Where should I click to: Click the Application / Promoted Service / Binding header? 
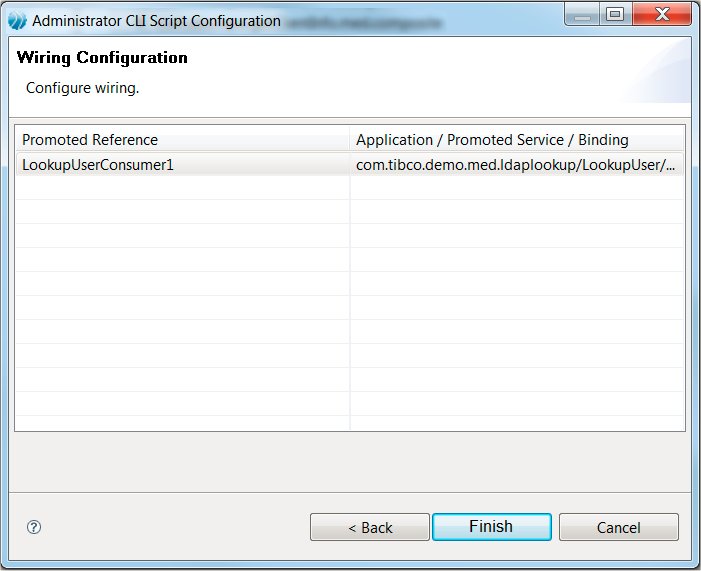(517, 139)
